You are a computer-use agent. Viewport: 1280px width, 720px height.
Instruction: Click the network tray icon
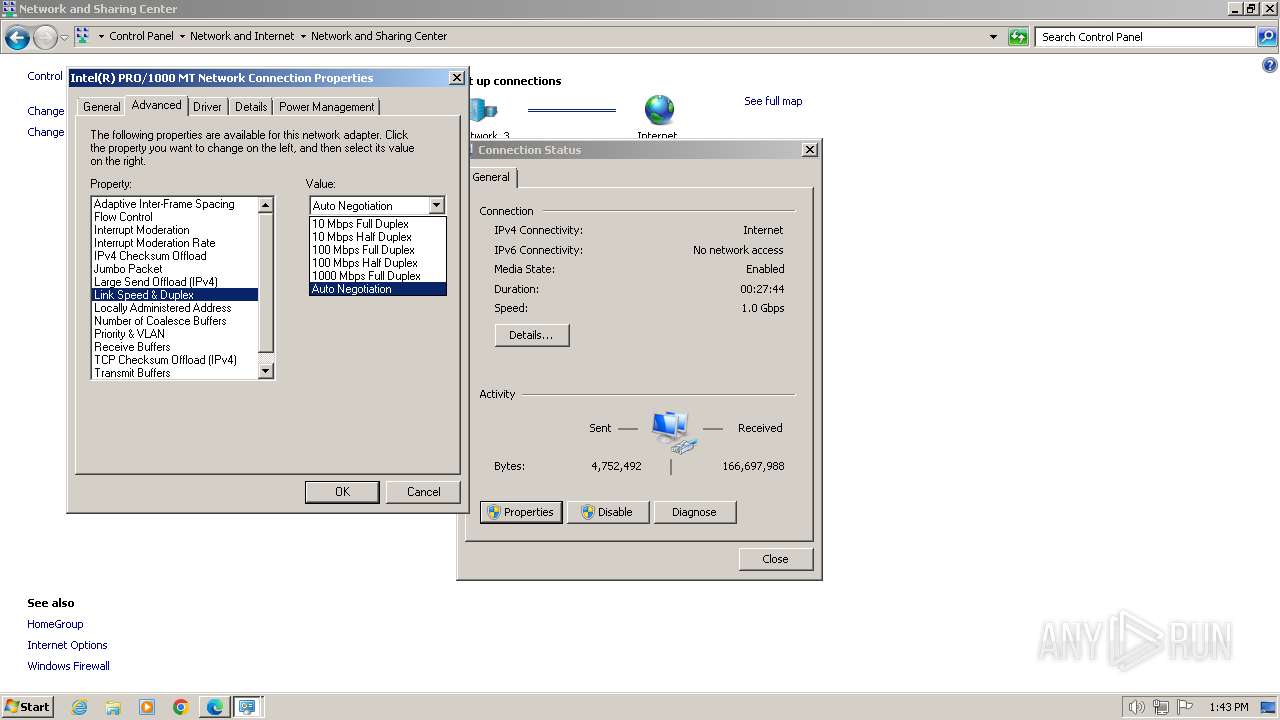(x=1161, y=707)
